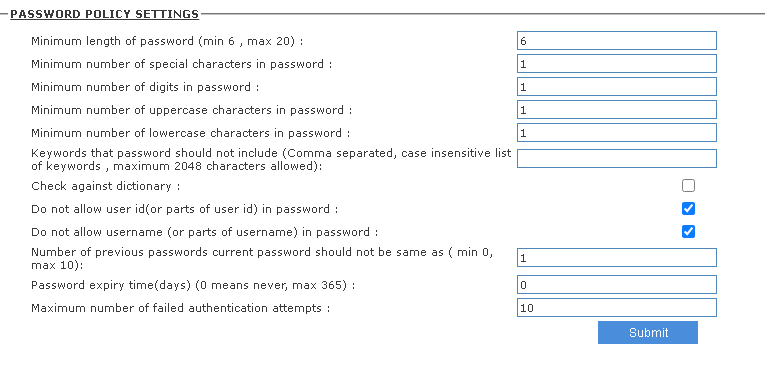Uncheck Do not allow username checkbox
This screenshot has height=365, width=765.
point(688,231)
